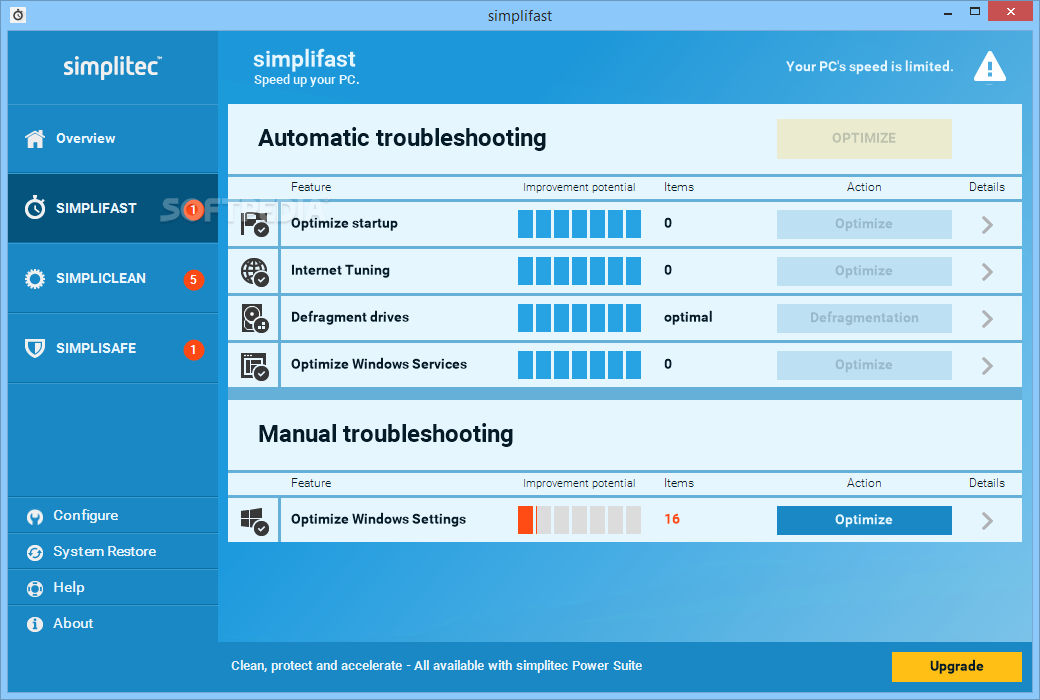1040x700 pixels.
Task: Click the Overview home icon
Action: pos(35,139)
